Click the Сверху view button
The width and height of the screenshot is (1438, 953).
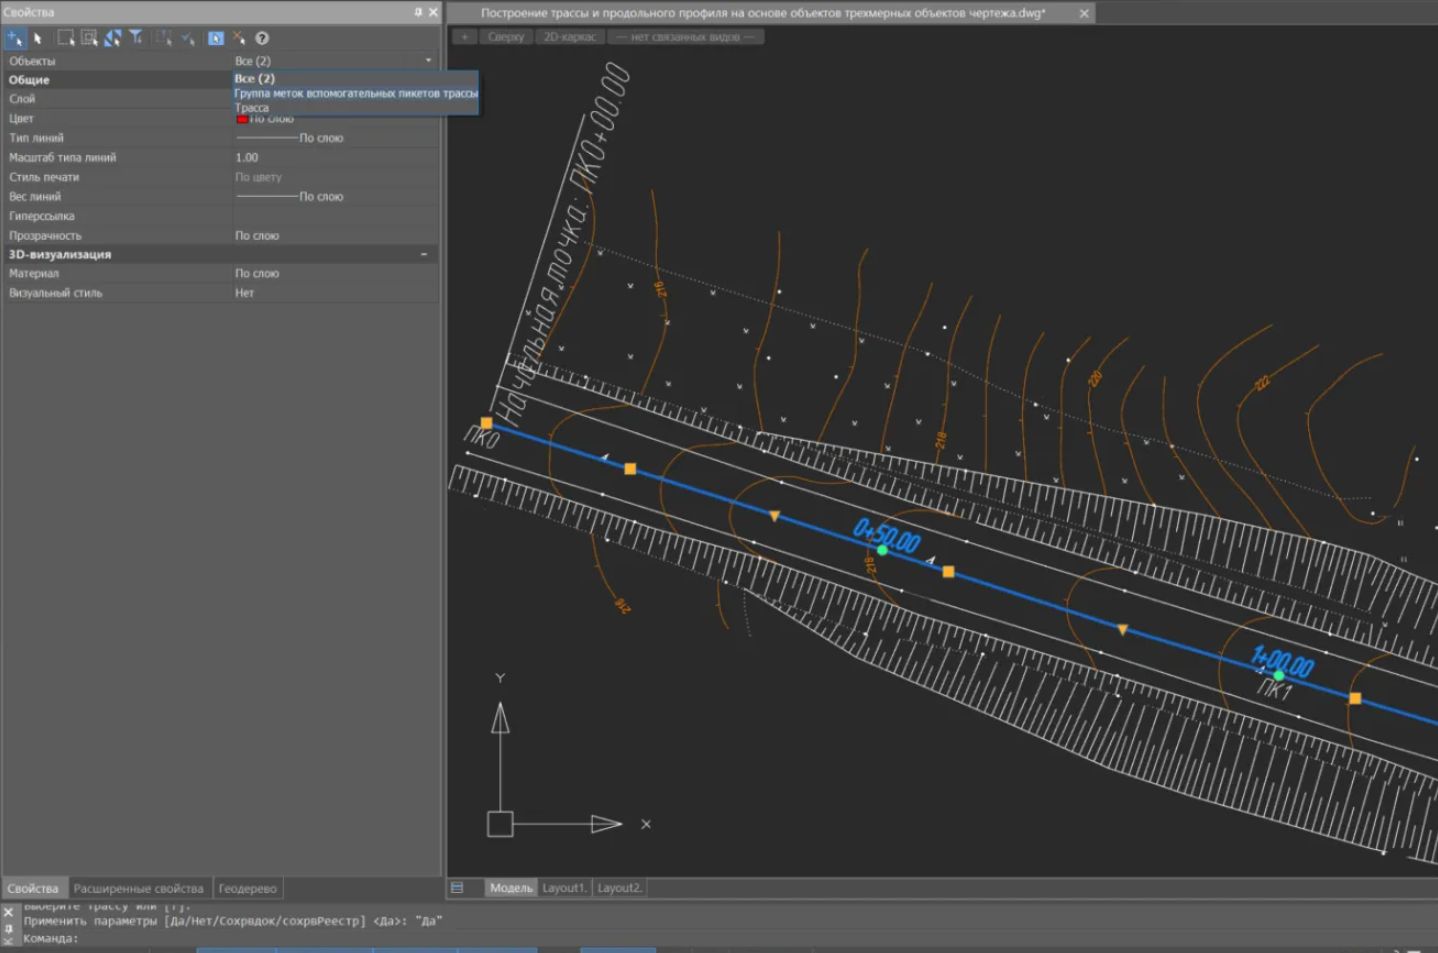(x=506, y=37)
